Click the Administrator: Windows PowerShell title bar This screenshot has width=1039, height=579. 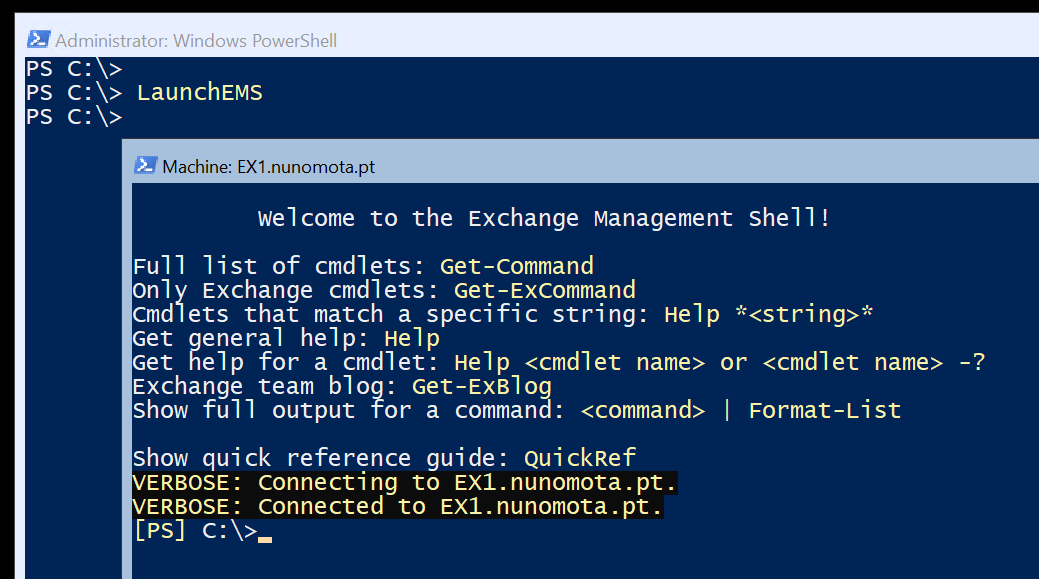[196, 41]
